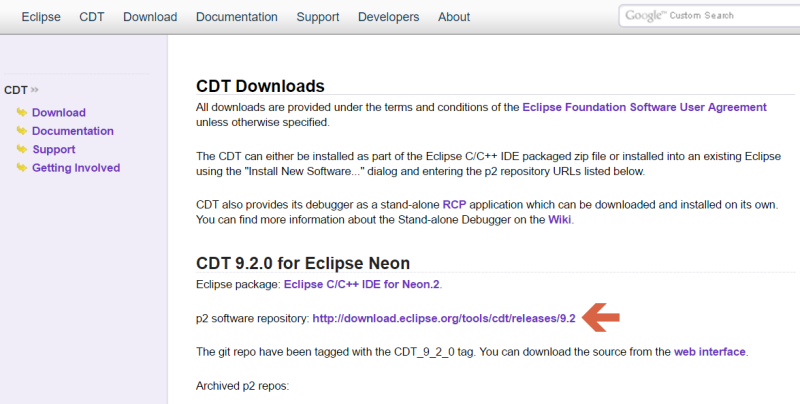Click the 'p2 software repository:' label

[253, 319]
